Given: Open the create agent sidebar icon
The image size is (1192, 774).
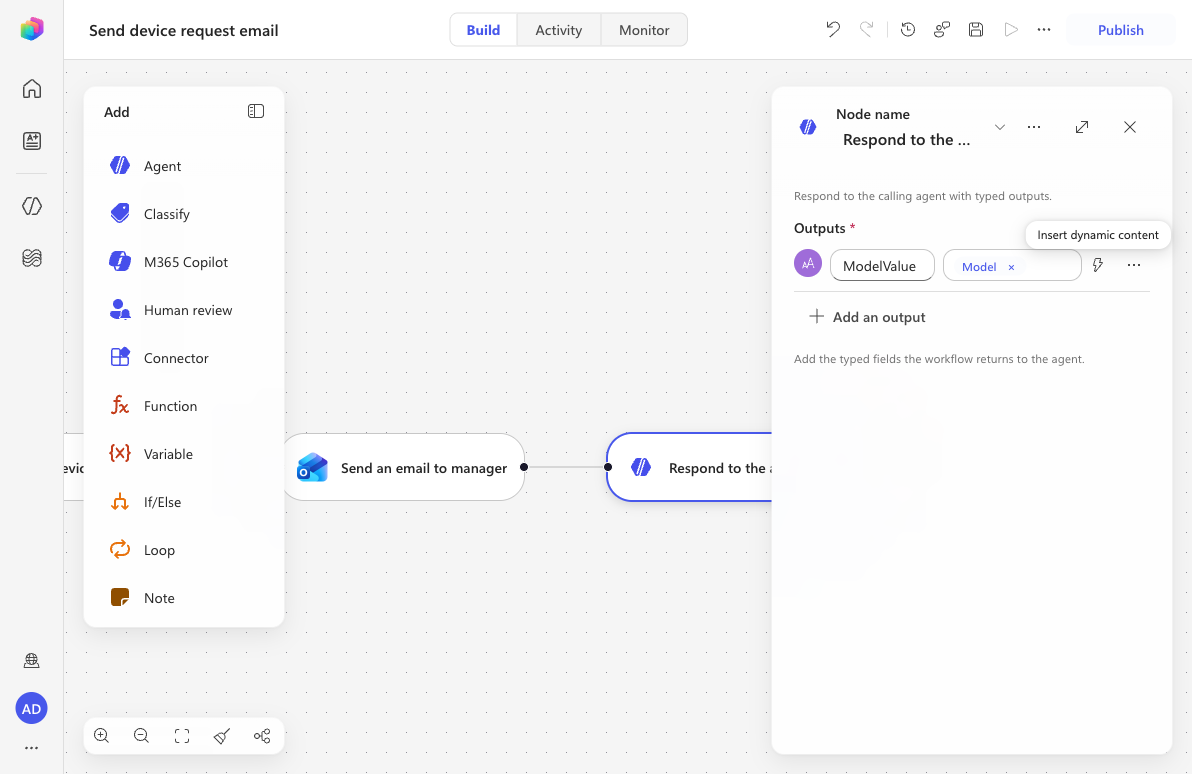Looking at the screenshot, I should [31, 141].
